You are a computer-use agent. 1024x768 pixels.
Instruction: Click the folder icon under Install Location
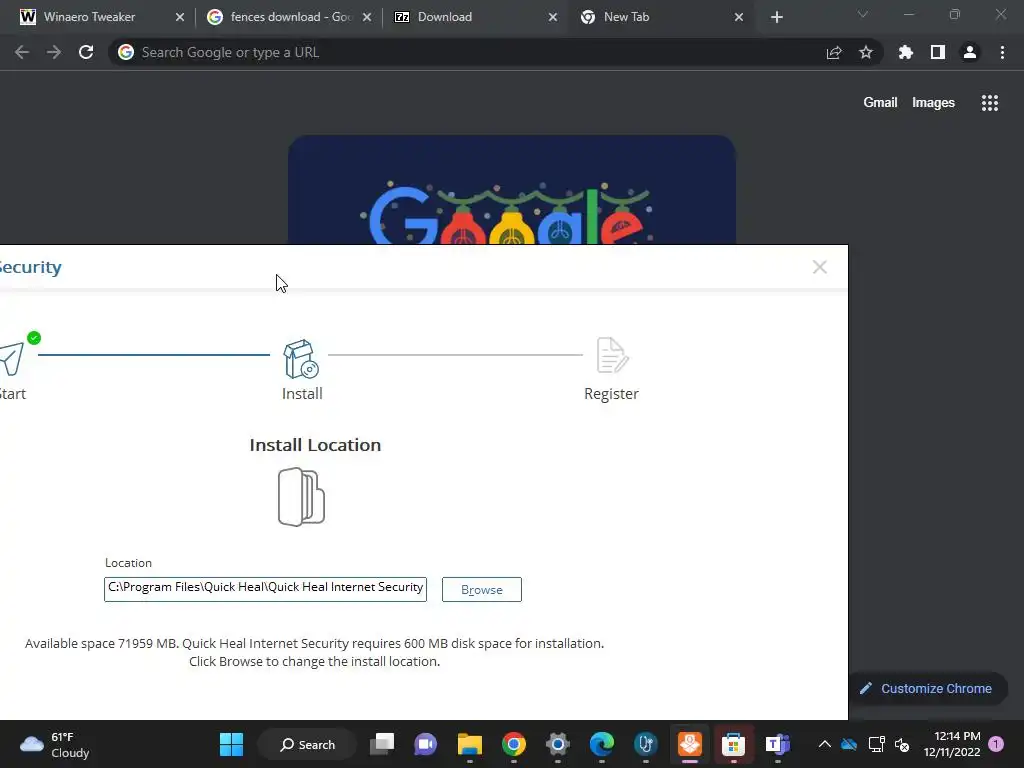(x=301, y=497)
